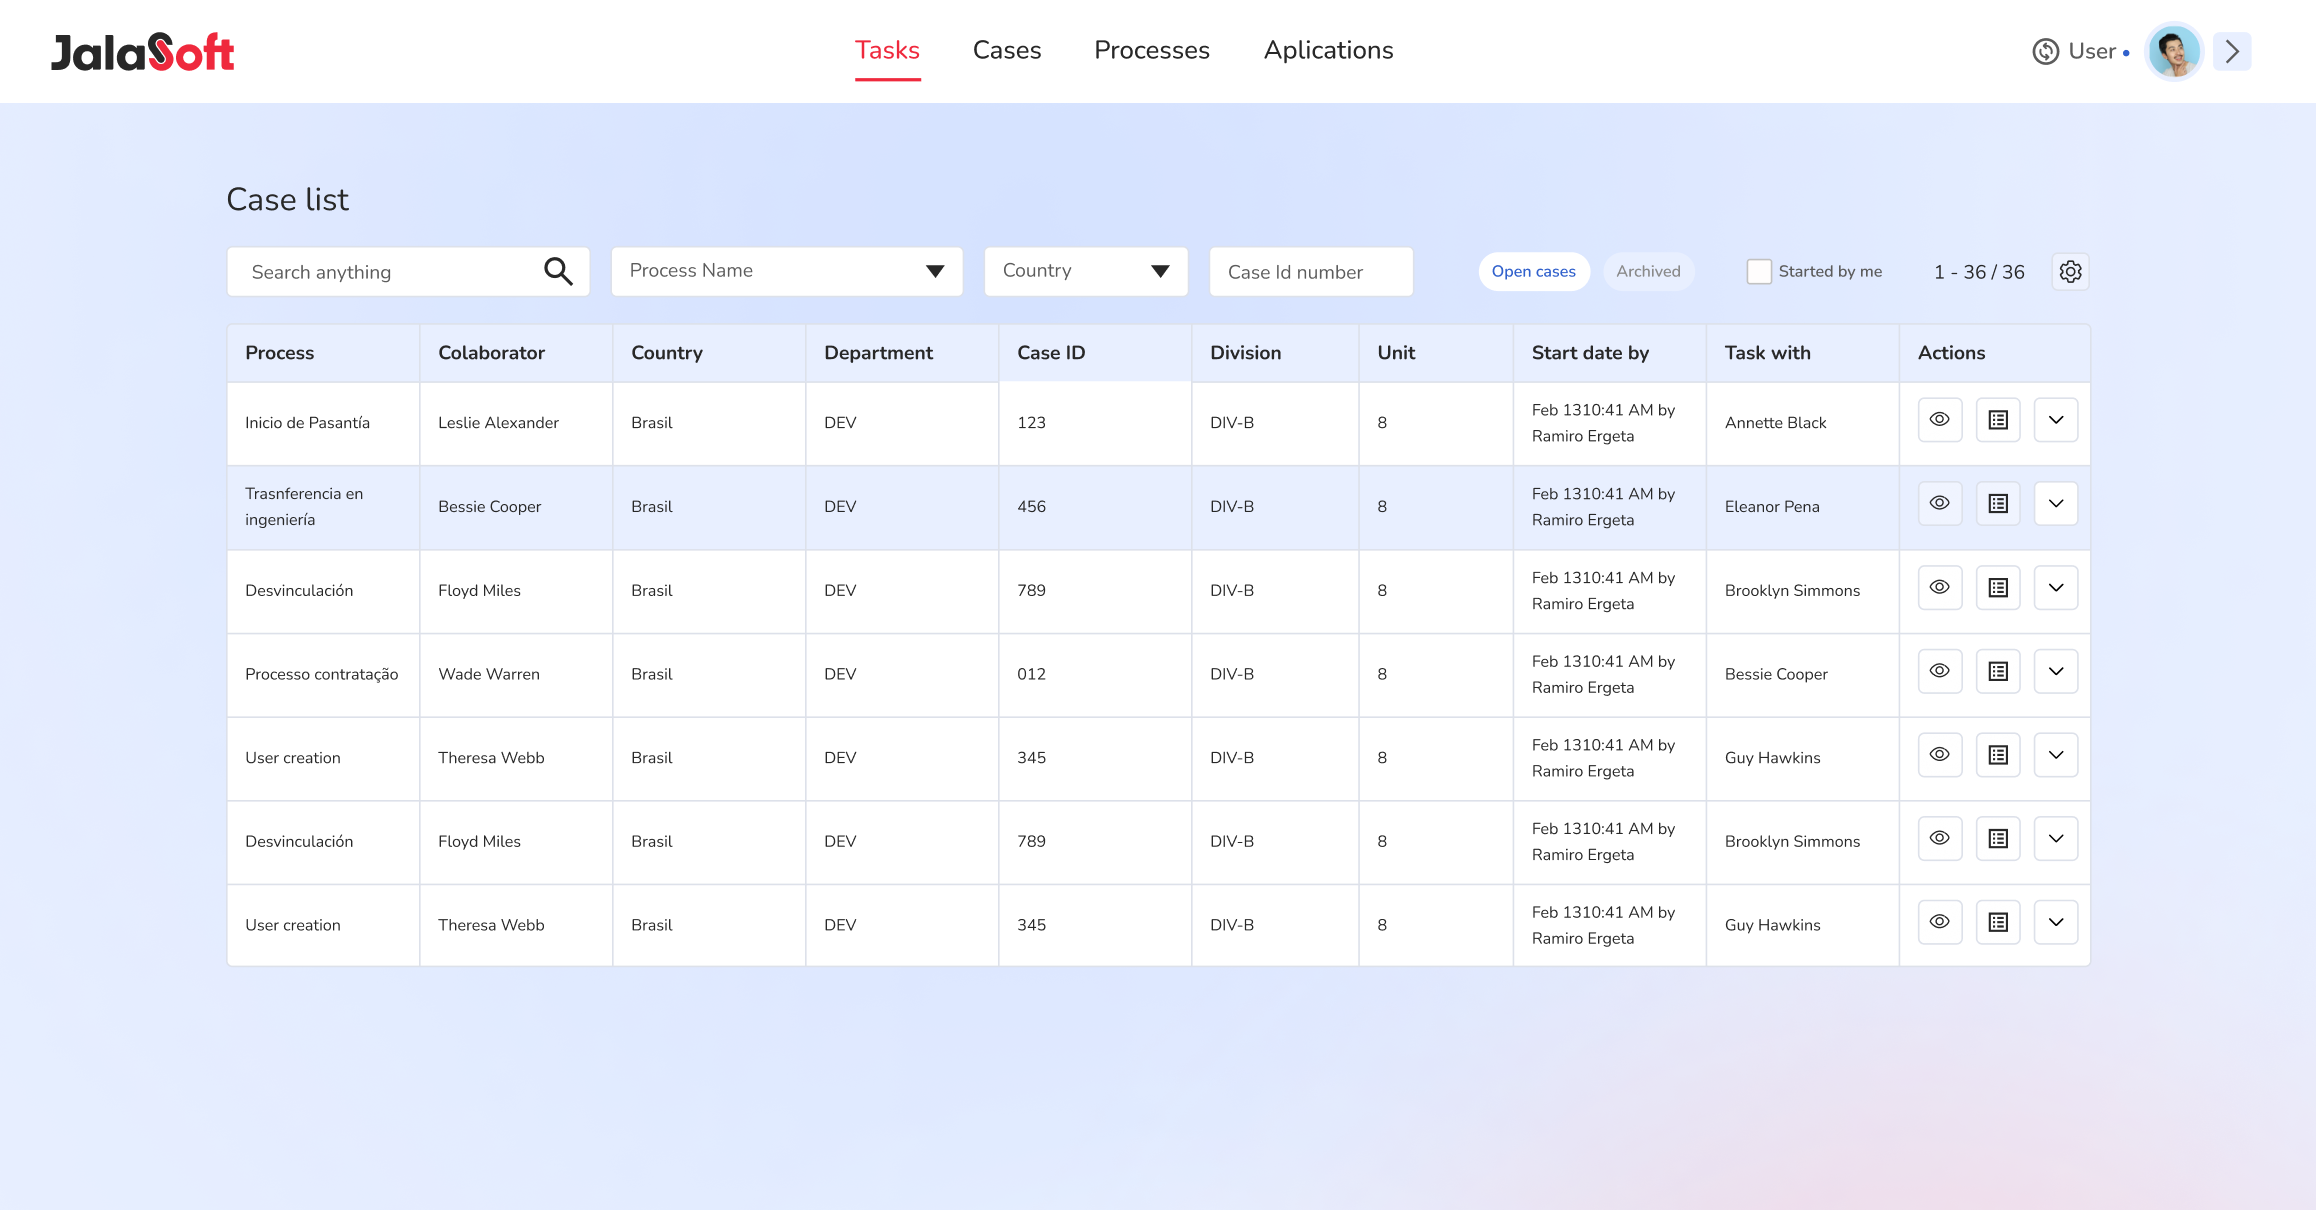Open details list for case 789 third row
Screen dimensions: 2316x1210
click(x=1998, y=588)
